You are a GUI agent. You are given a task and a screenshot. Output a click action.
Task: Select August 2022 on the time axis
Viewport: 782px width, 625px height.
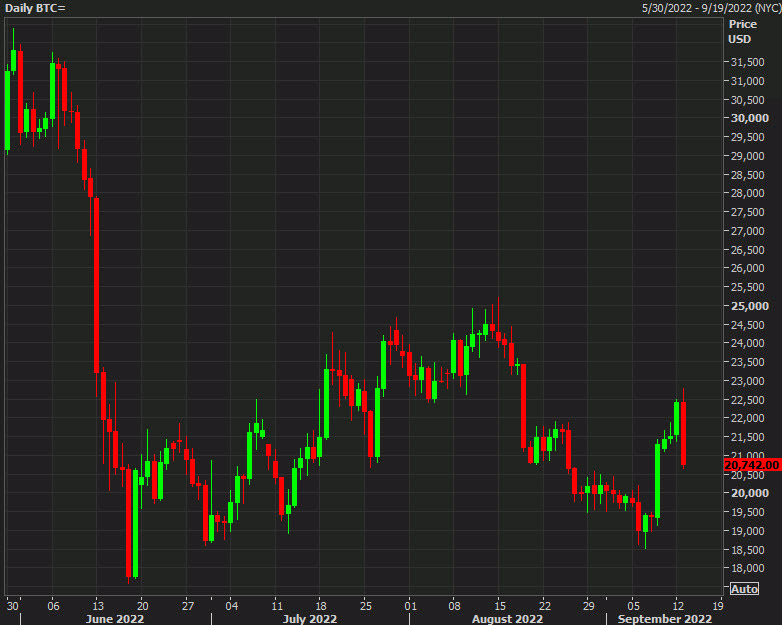pos(508,619)
